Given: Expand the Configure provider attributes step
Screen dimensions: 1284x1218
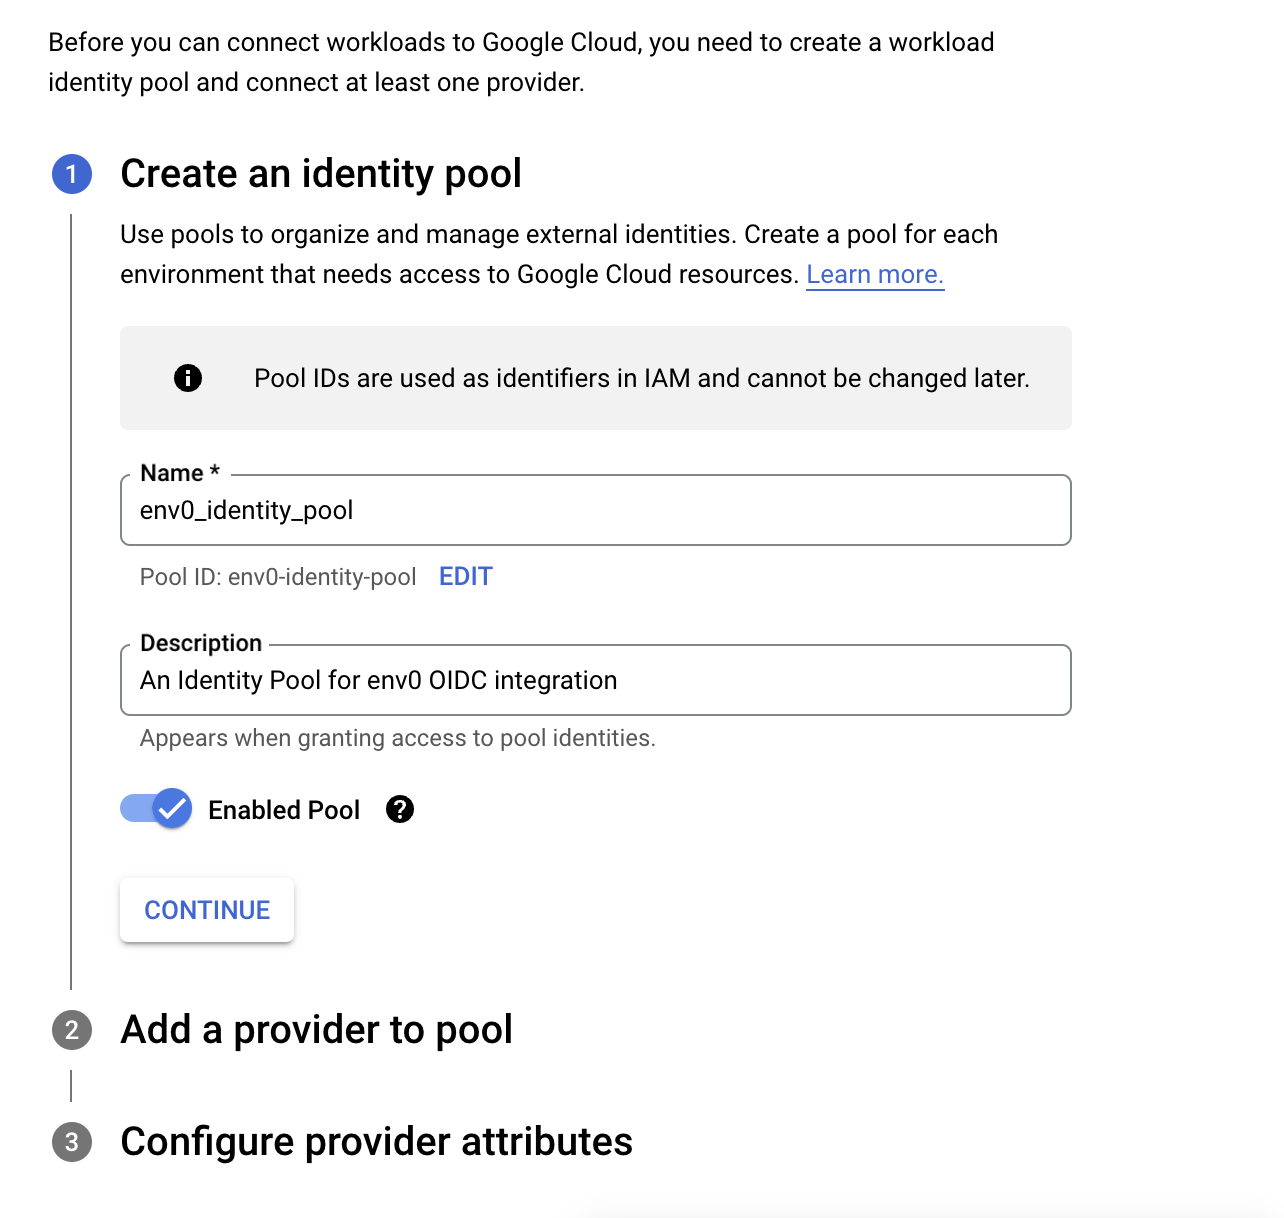Looking at the screenshot, I should [376, 1142].
